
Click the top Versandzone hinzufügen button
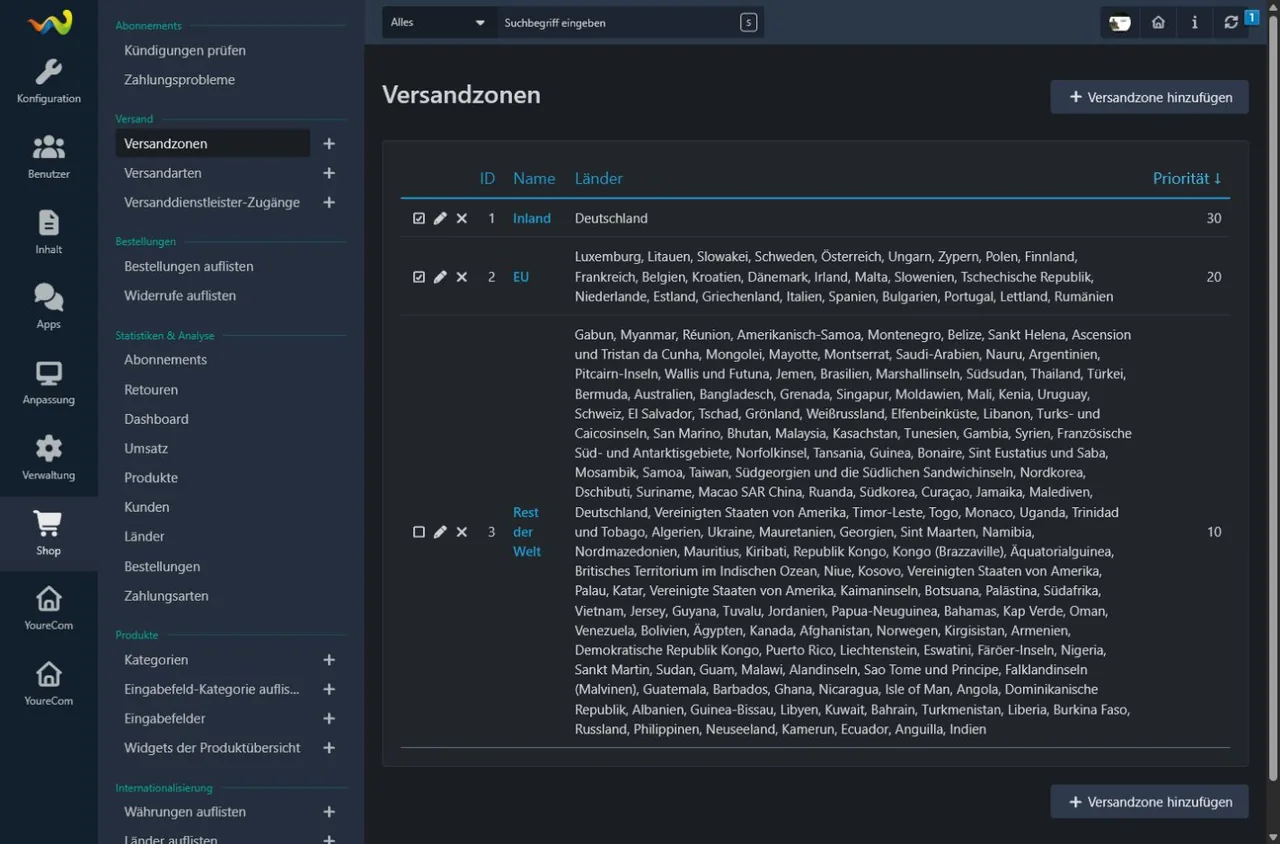[x=1149, y=97]
